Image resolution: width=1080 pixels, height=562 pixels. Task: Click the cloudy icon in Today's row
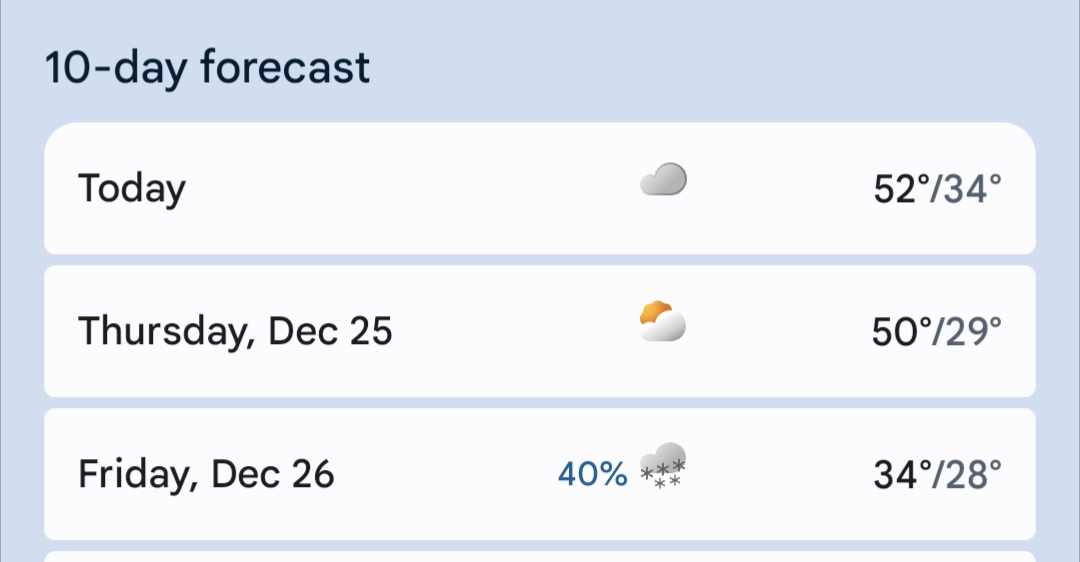(x=663, y=181)
